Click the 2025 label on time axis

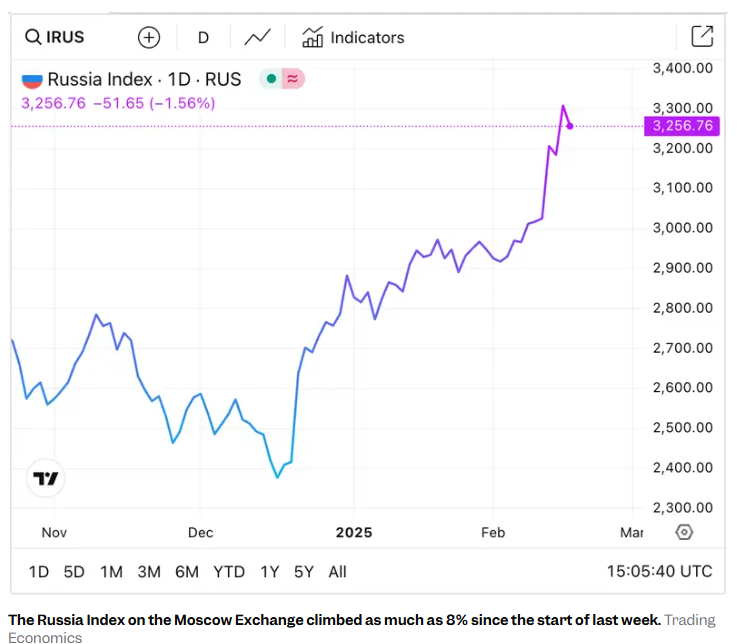pos(354,533)
